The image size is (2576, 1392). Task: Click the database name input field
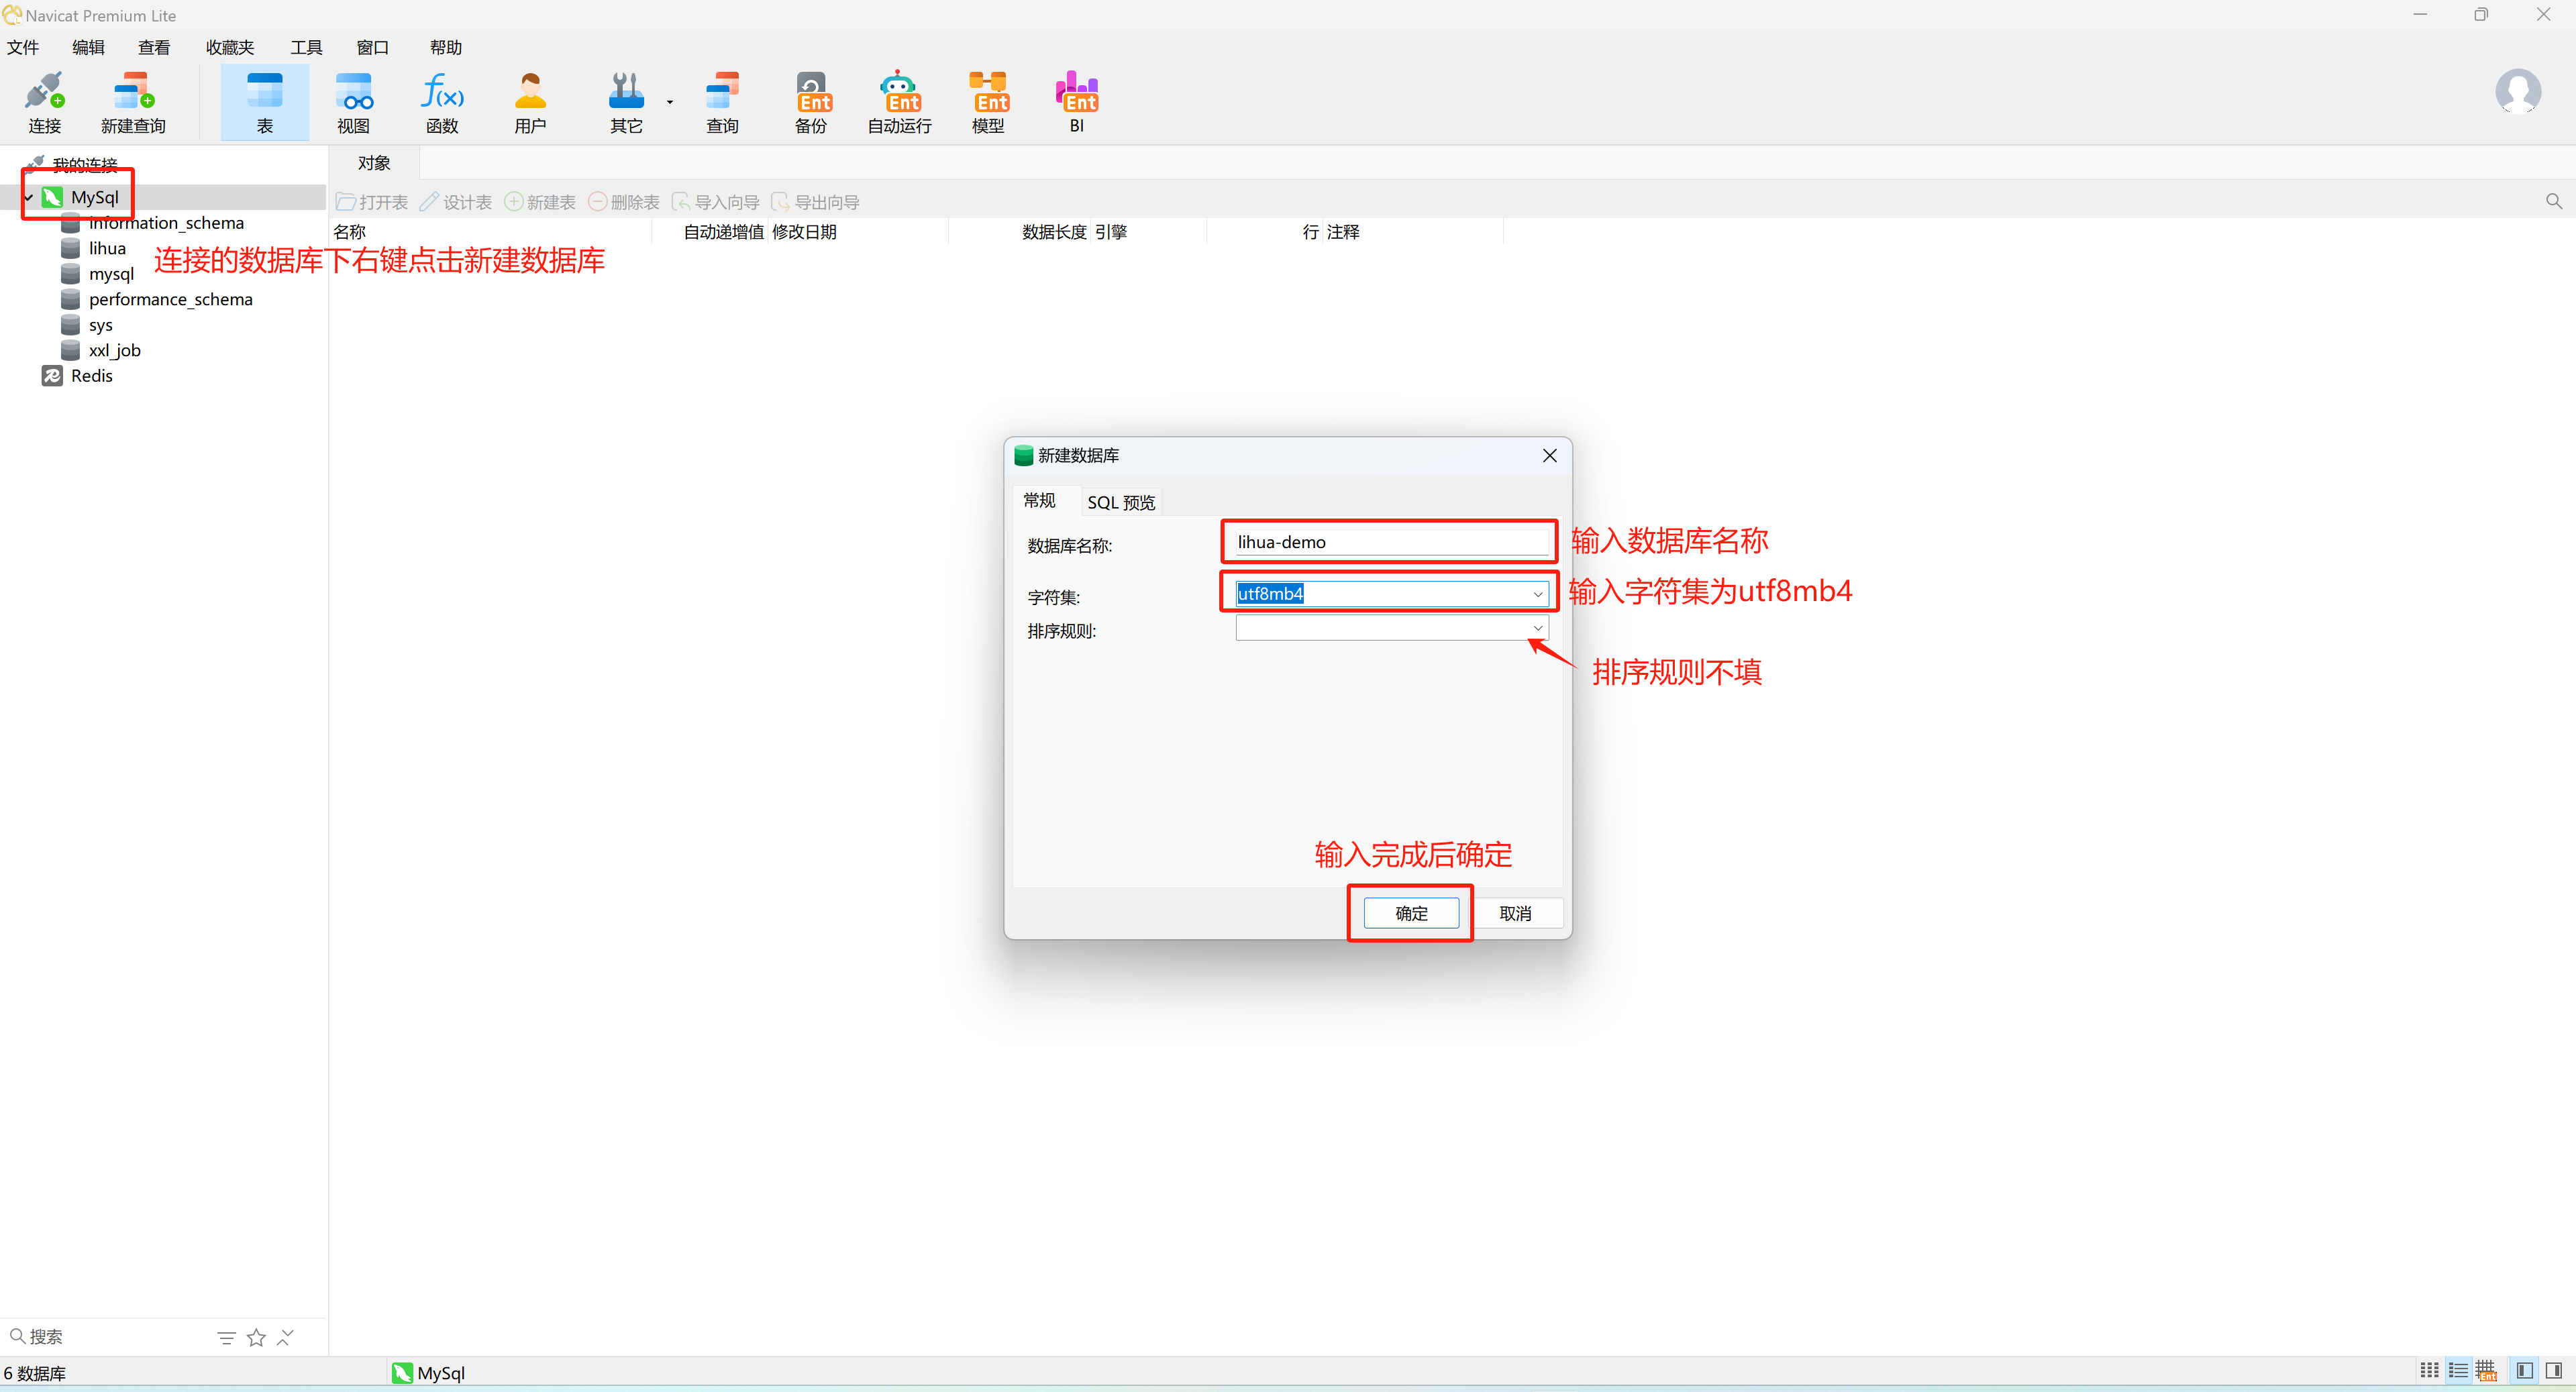point(1390,542)
